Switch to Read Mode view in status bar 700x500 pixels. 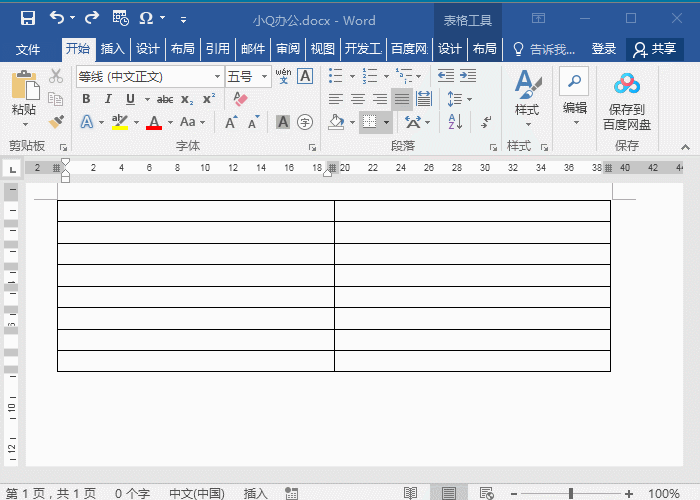point(410,493)
